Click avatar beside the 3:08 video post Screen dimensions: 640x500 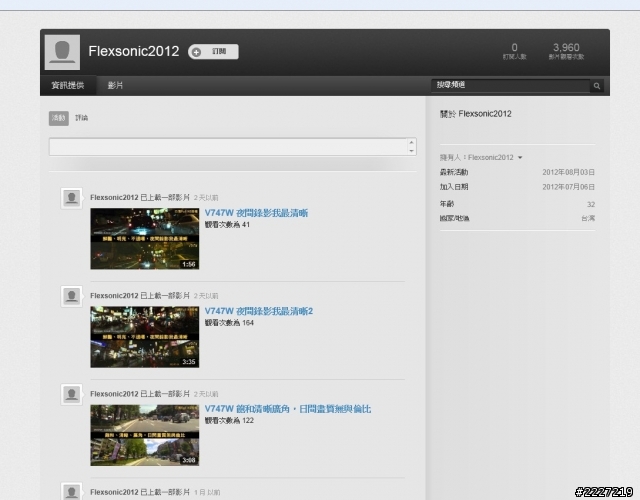point(72,395)
